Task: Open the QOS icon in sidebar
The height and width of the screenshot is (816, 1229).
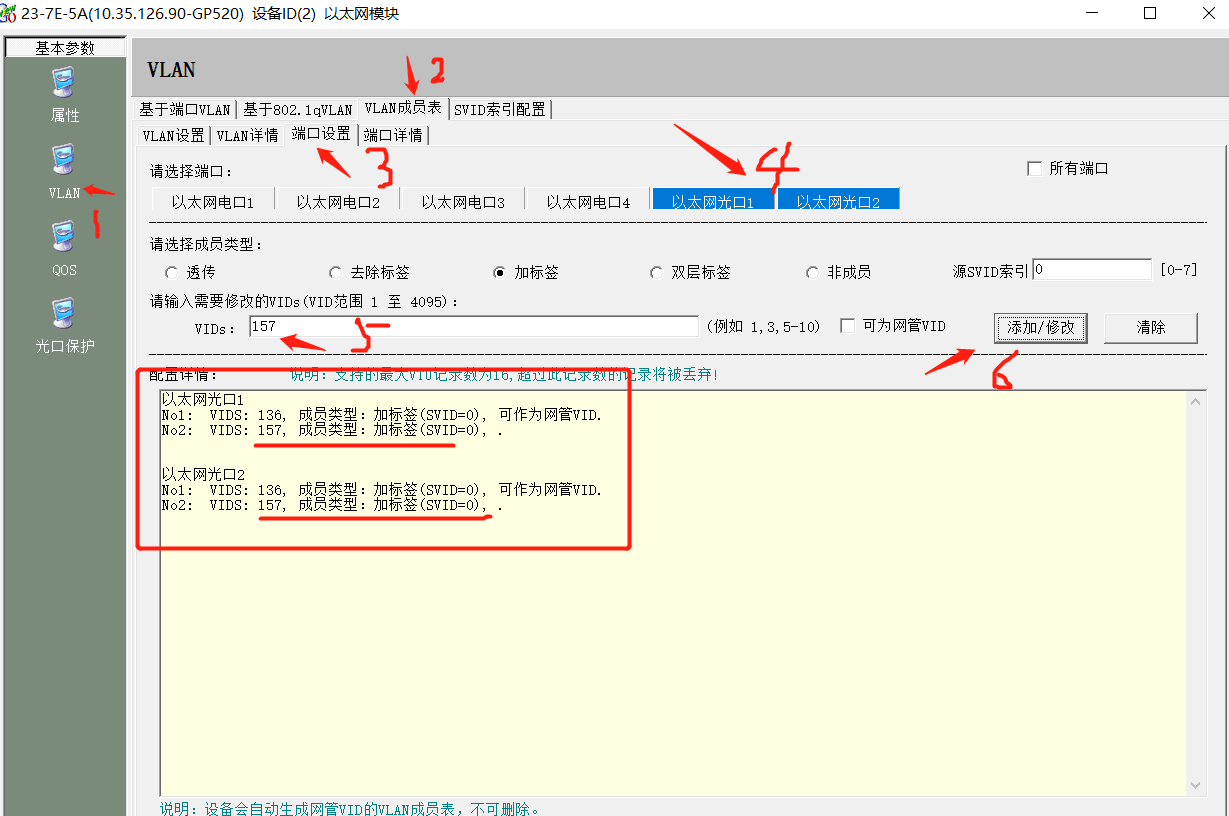Action: pyautogui.click(x=64, y=238)
